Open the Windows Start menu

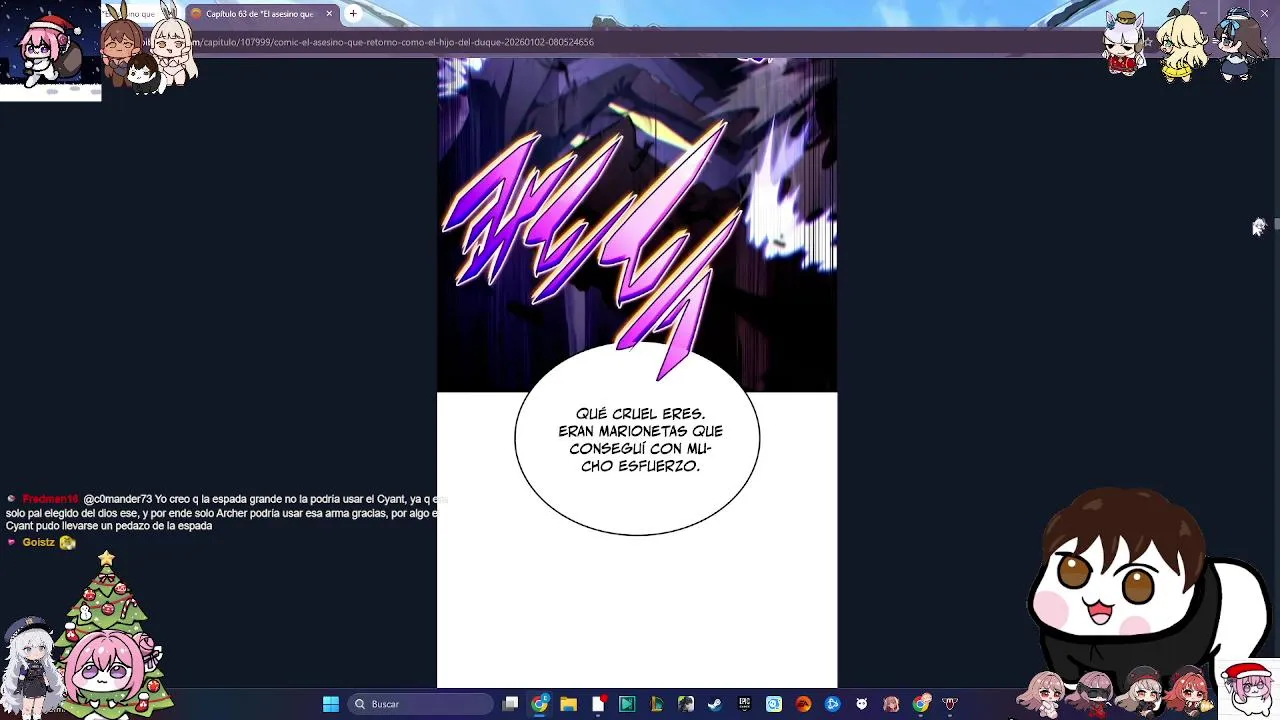pos(331,704)
